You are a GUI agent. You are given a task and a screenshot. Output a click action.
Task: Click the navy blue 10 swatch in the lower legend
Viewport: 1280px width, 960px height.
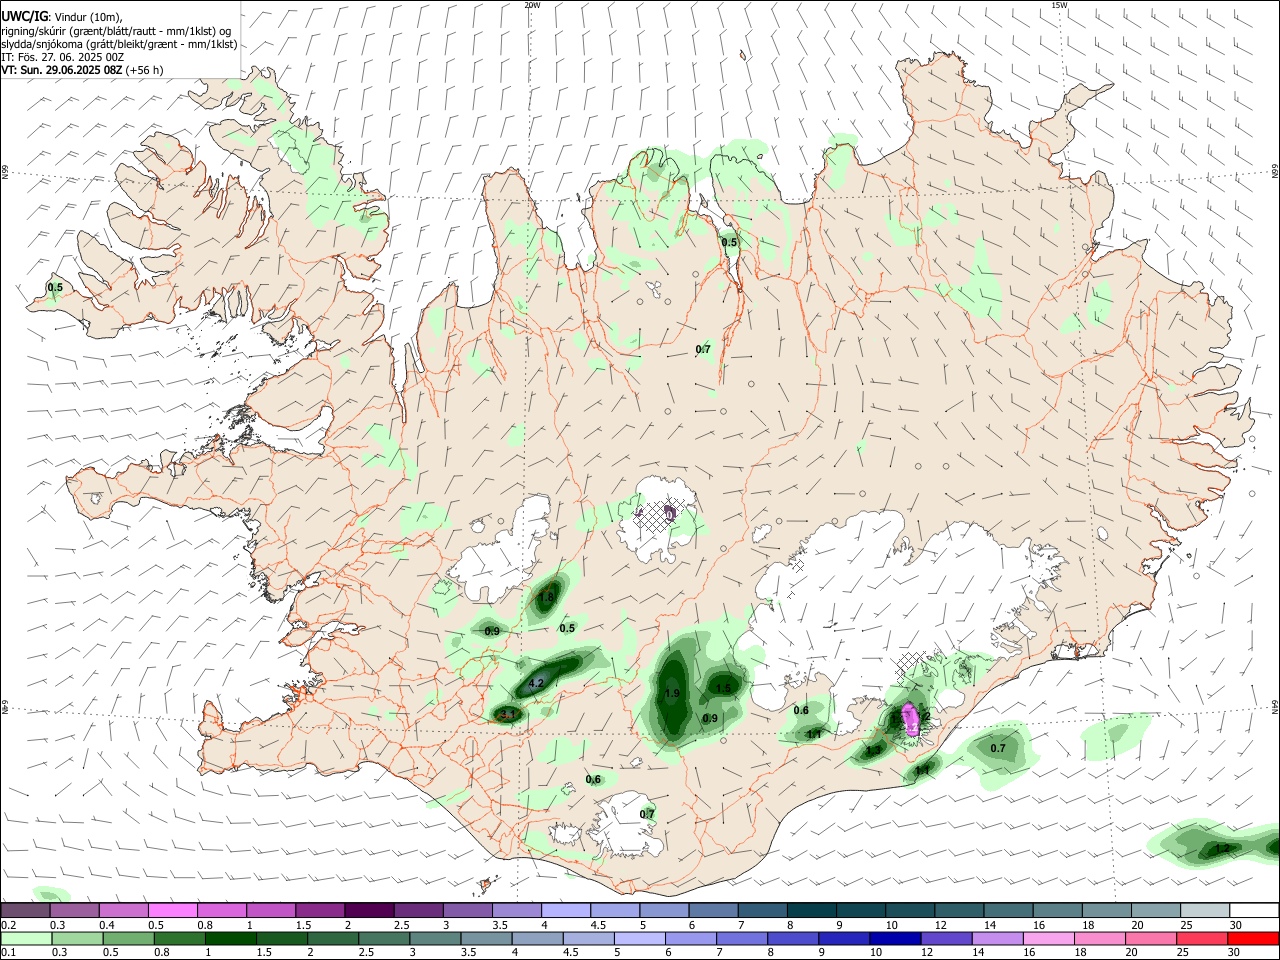(894, 938)
